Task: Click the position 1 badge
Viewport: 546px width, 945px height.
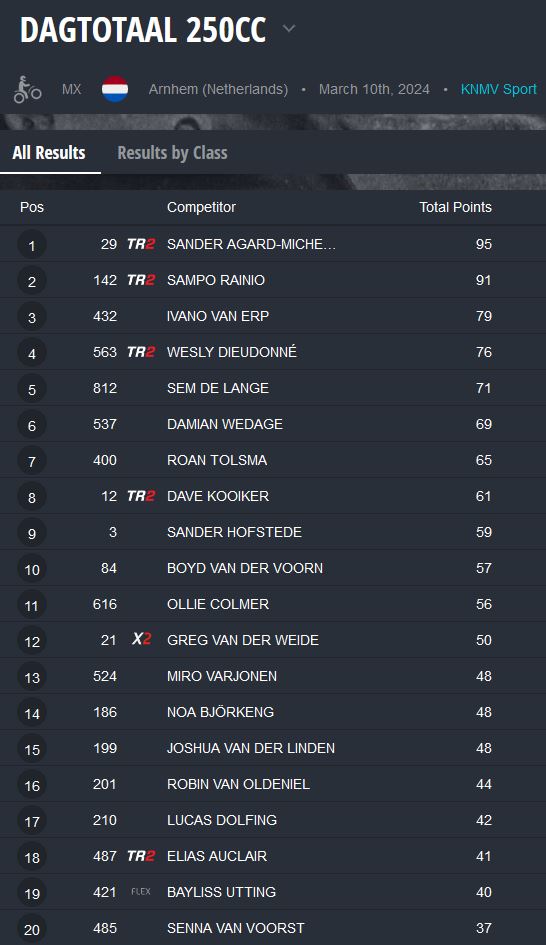Action: click(x=32, y=245)
